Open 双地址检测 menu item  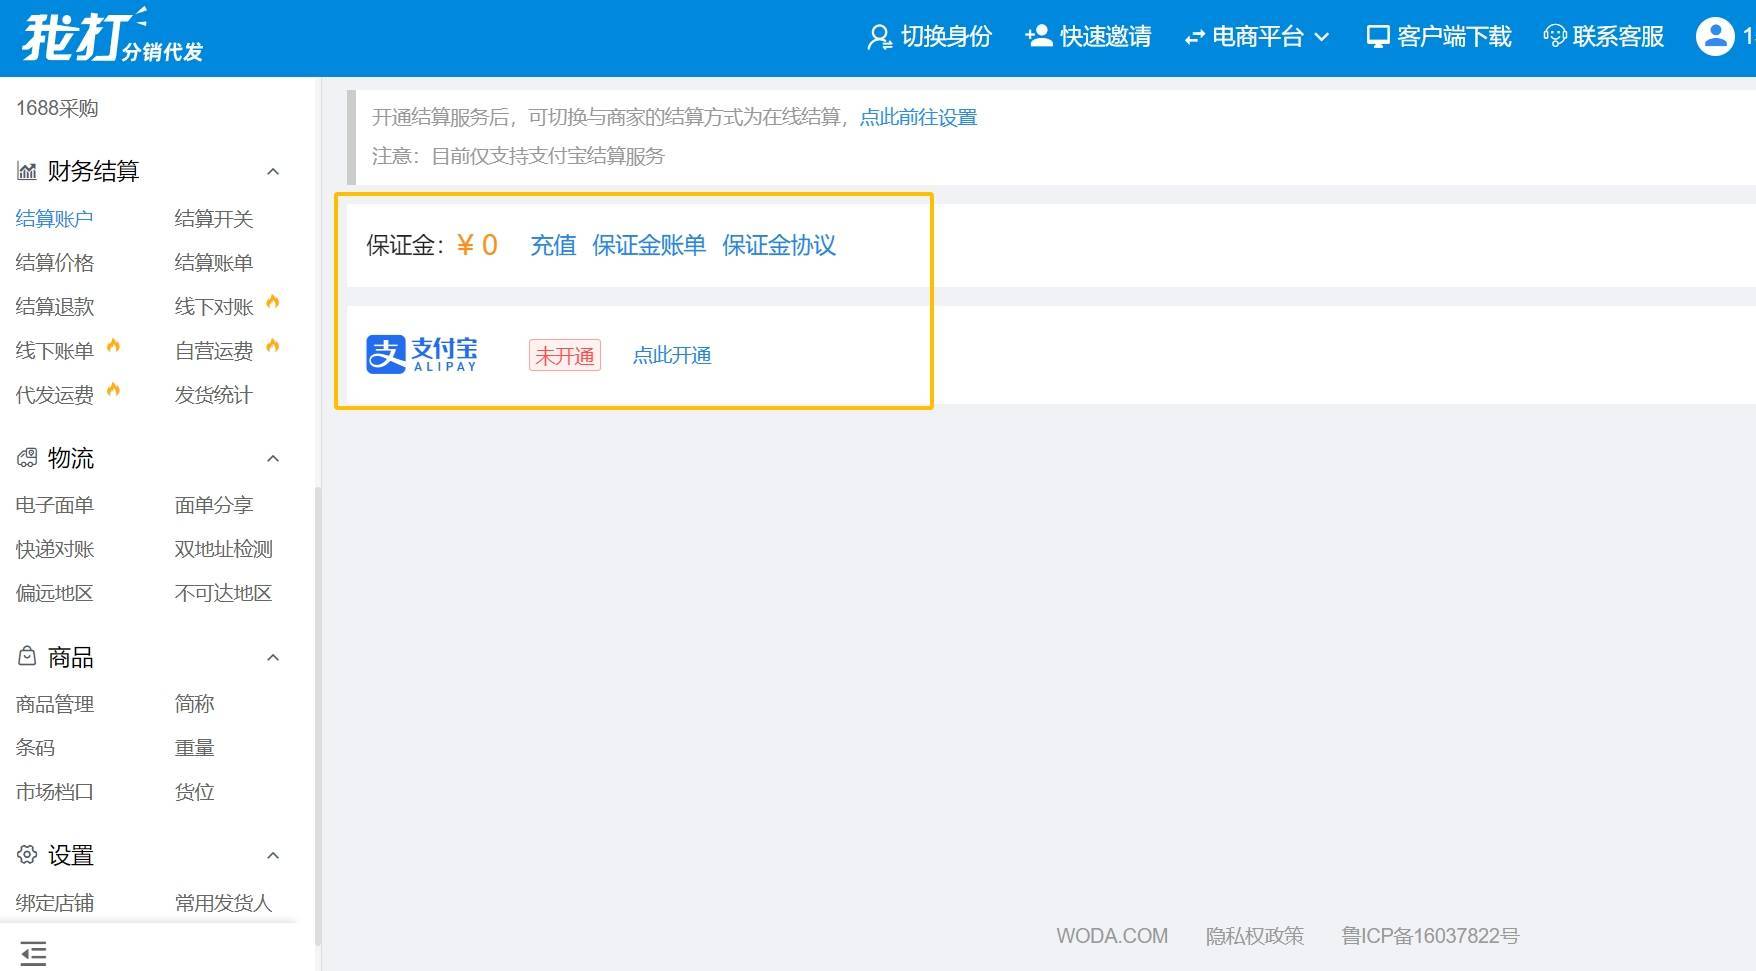223,549
